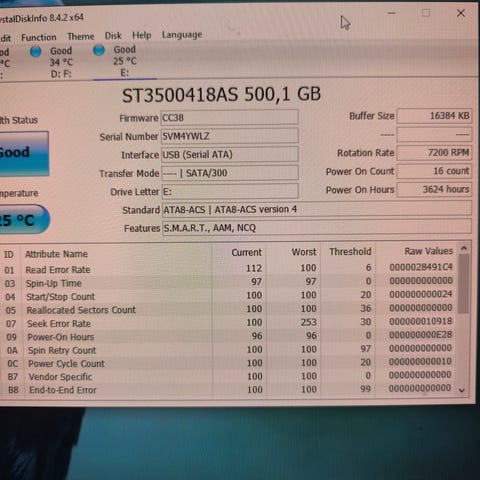Open the Theme menu
Screen dimensions: 480x480
[81, 36]
